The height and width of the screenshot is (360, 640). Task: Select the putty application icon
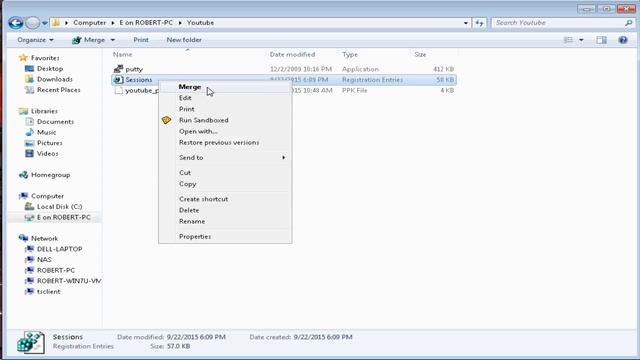tap(118, 69)
